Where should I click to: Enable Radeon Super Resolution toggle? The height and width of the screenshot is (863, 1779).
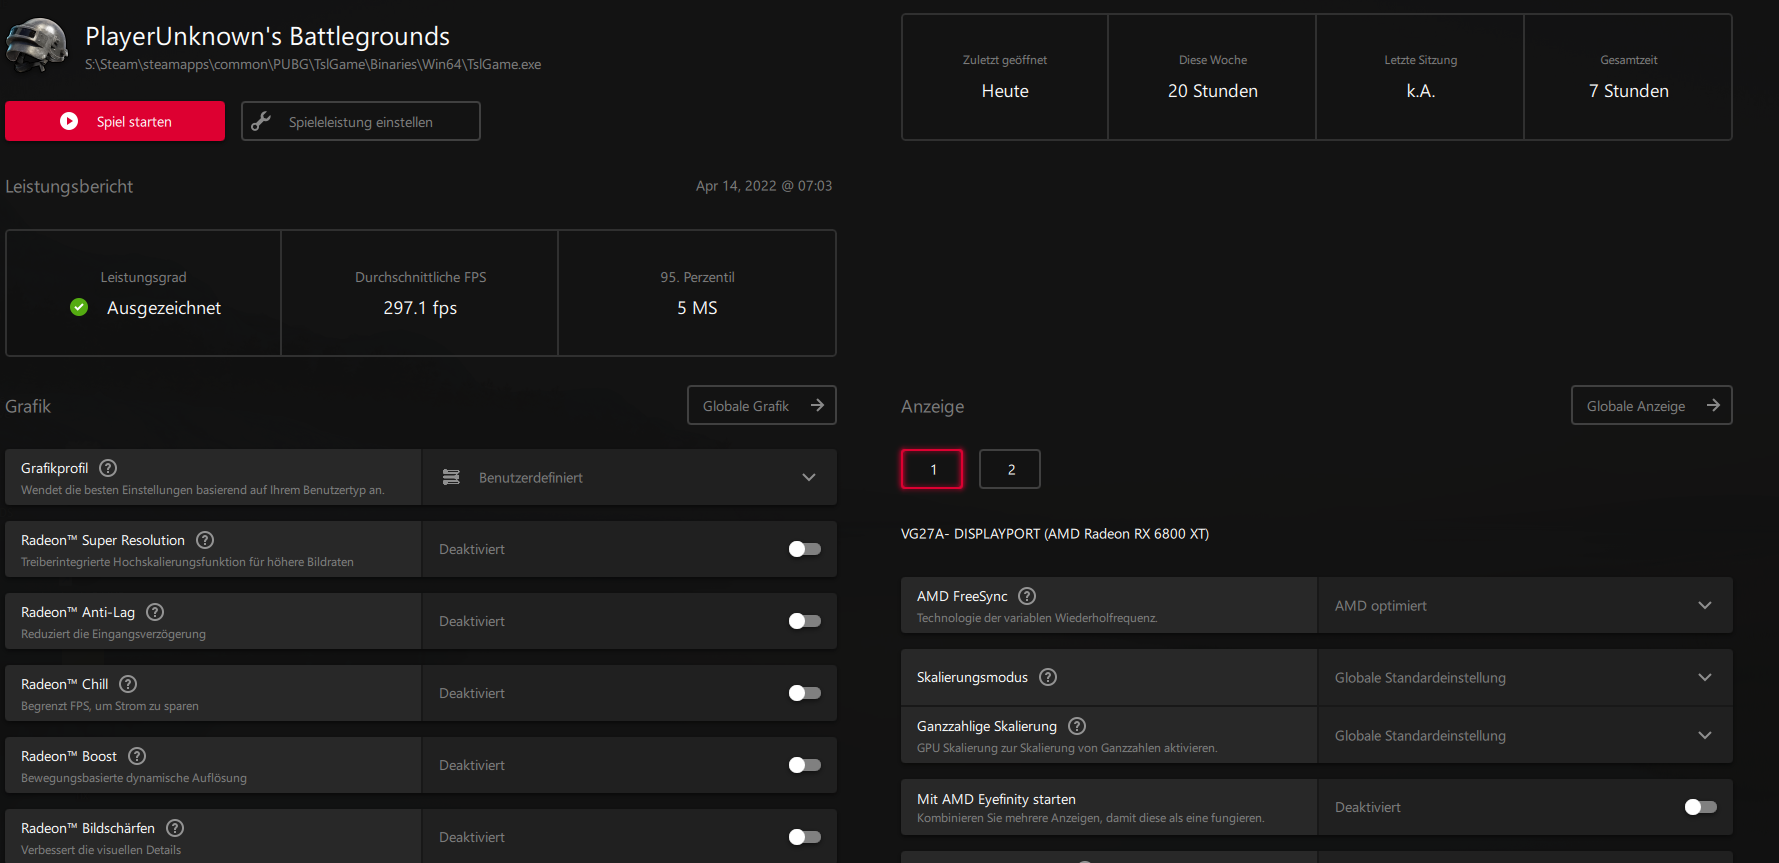[x=804, y=549]
